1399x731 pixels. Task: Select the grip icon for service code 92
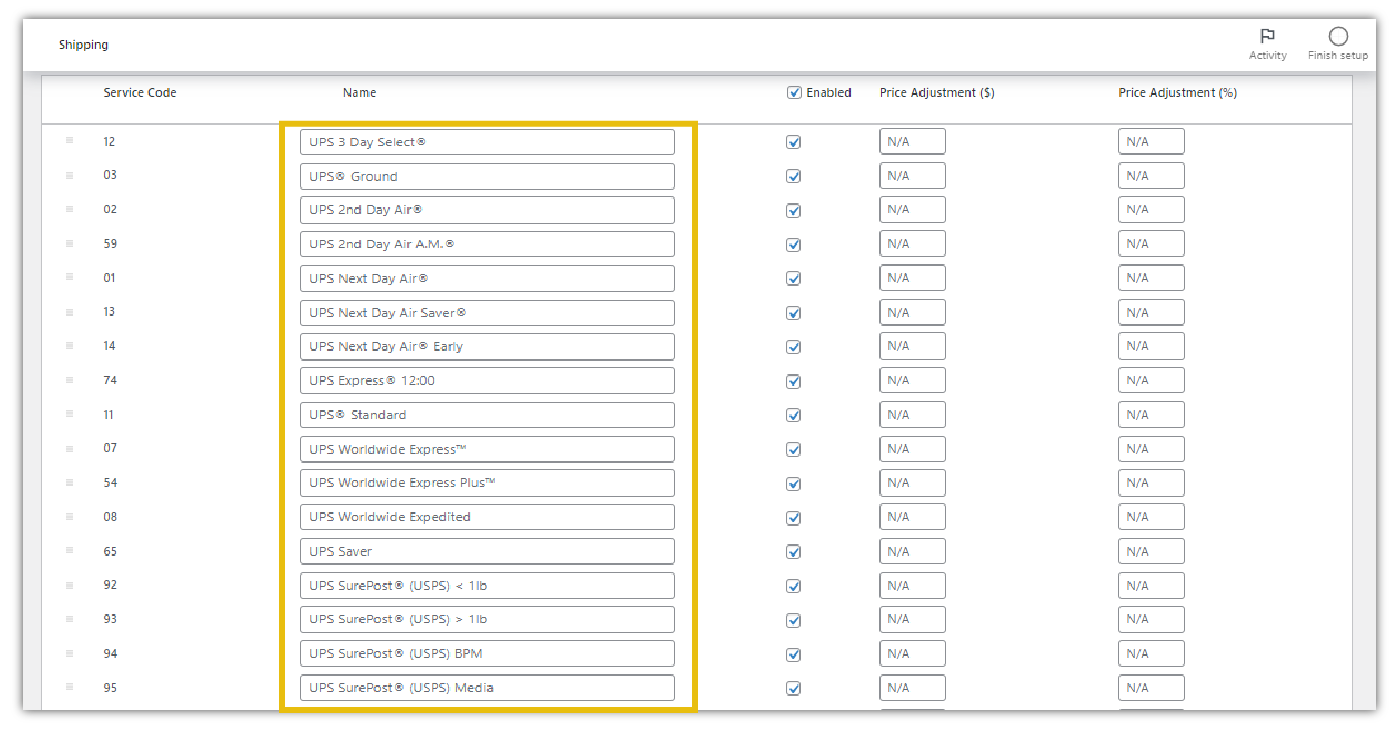pyautogui.click(x=69, y=584)
